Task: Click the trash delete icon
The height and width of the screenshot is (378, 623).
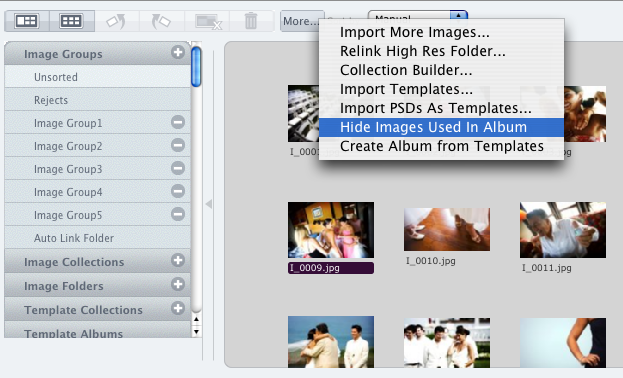Action: coord(251,21)
